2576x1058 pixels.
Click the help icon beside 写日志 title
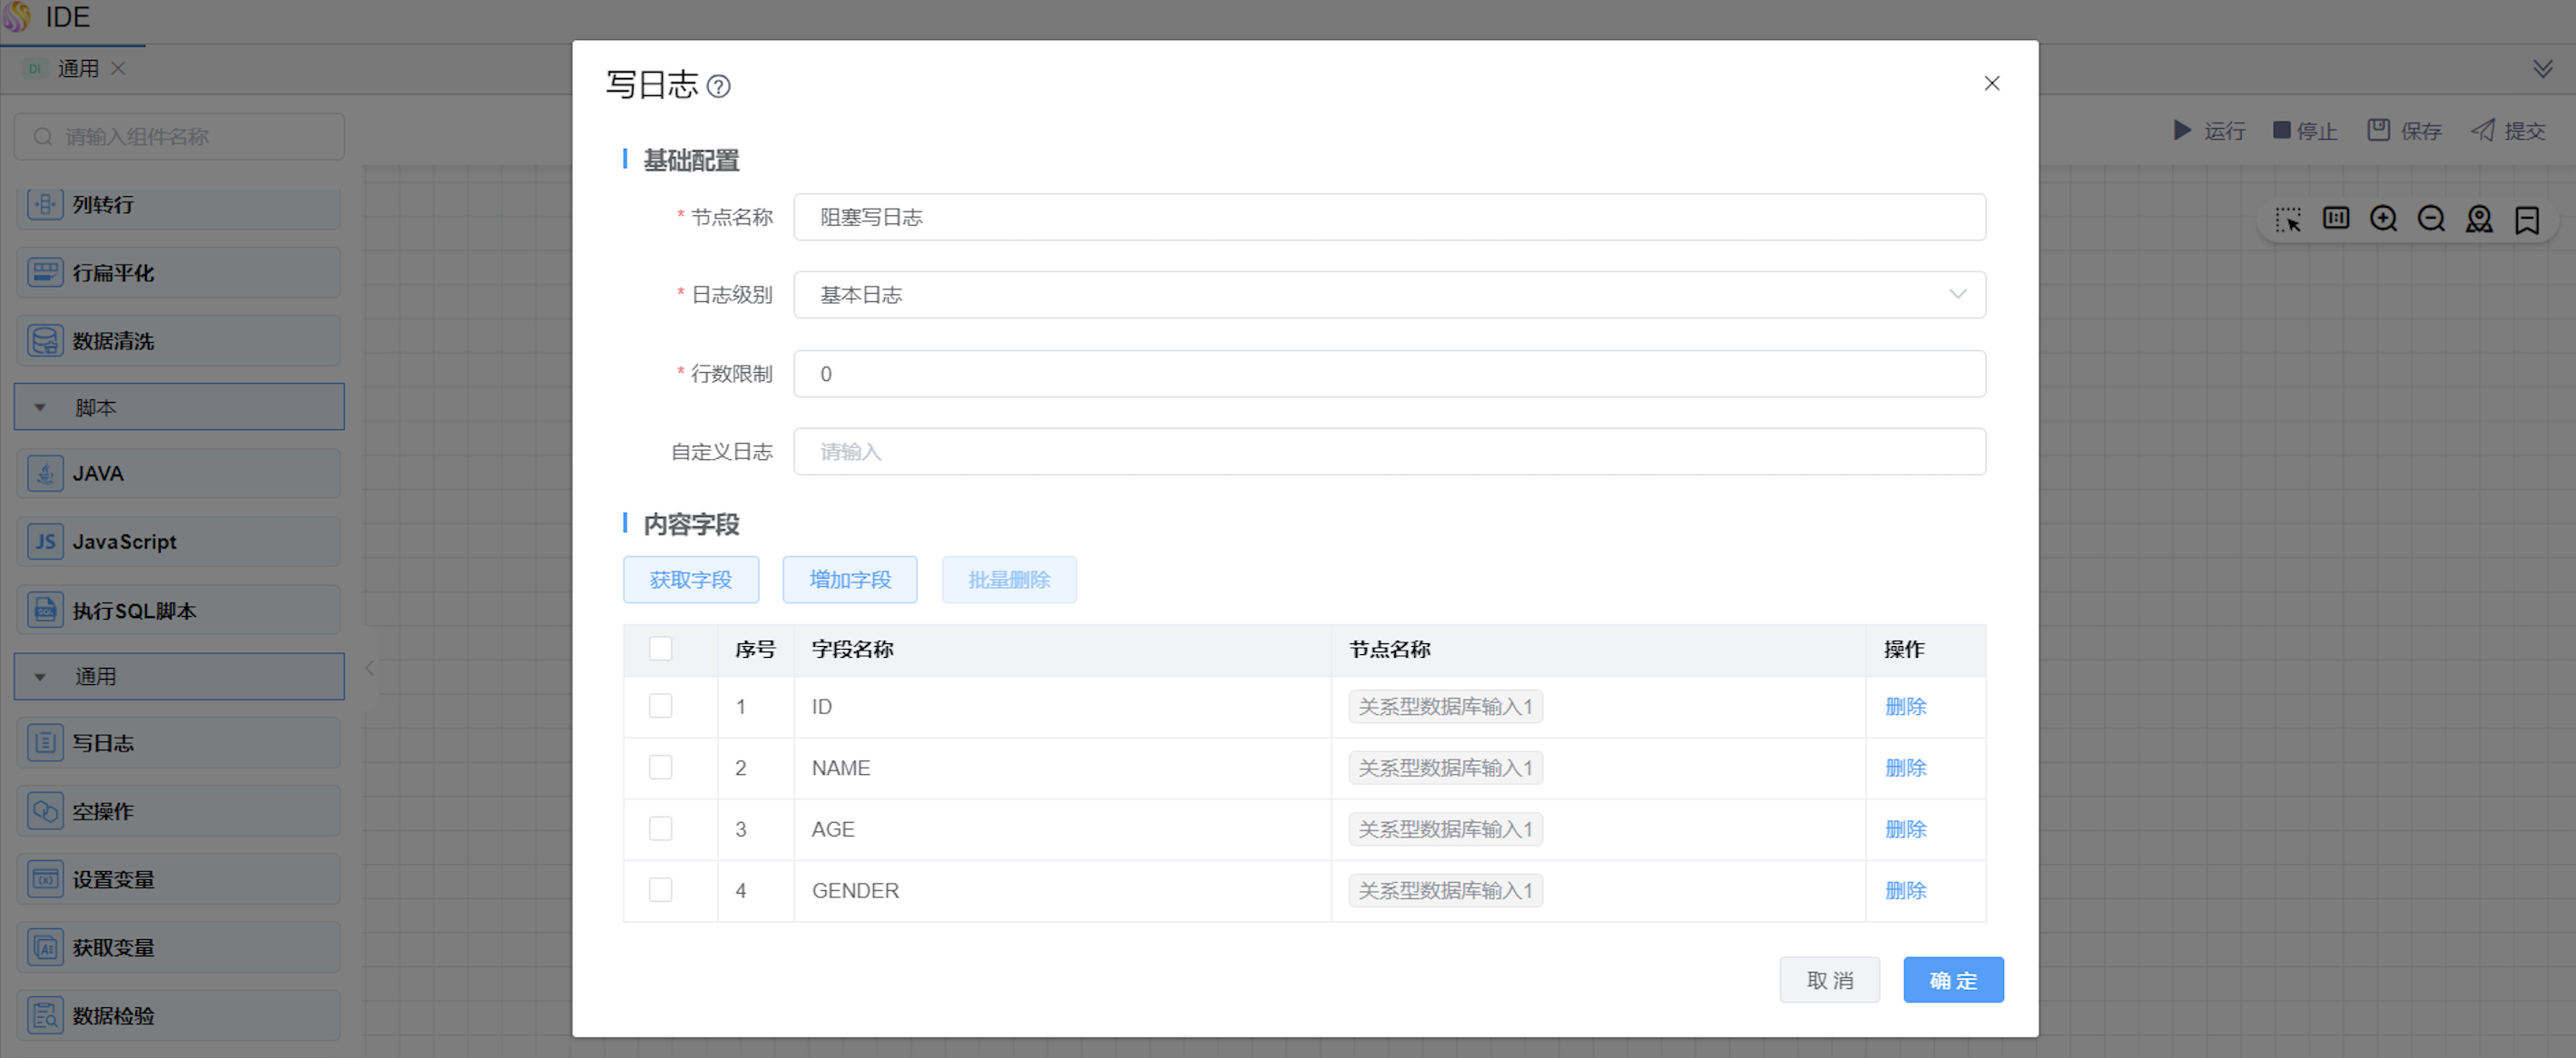(718, 86)
